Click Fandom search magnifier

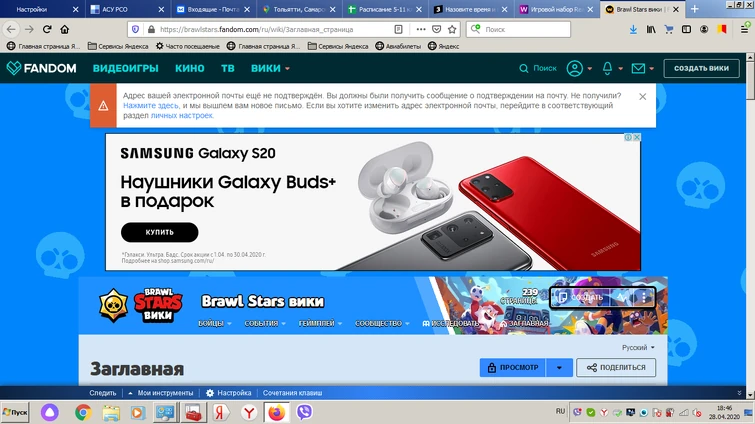(523, 69)
